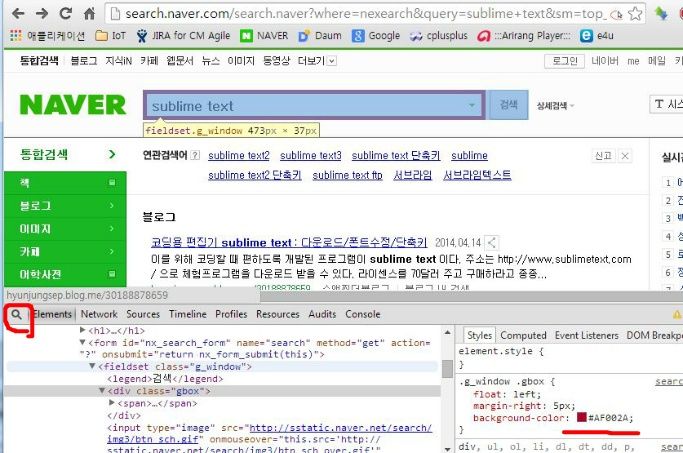Close the related searches with the X button
The height and width of the screenshot is (453, 683).
625,156
